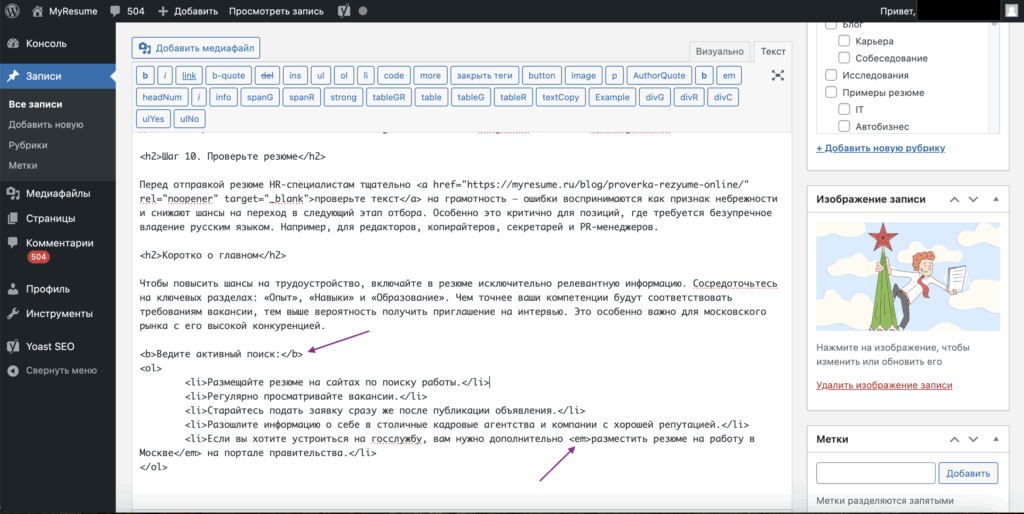
Task: Move Изображение записи panel down
Action: [973, 199]
